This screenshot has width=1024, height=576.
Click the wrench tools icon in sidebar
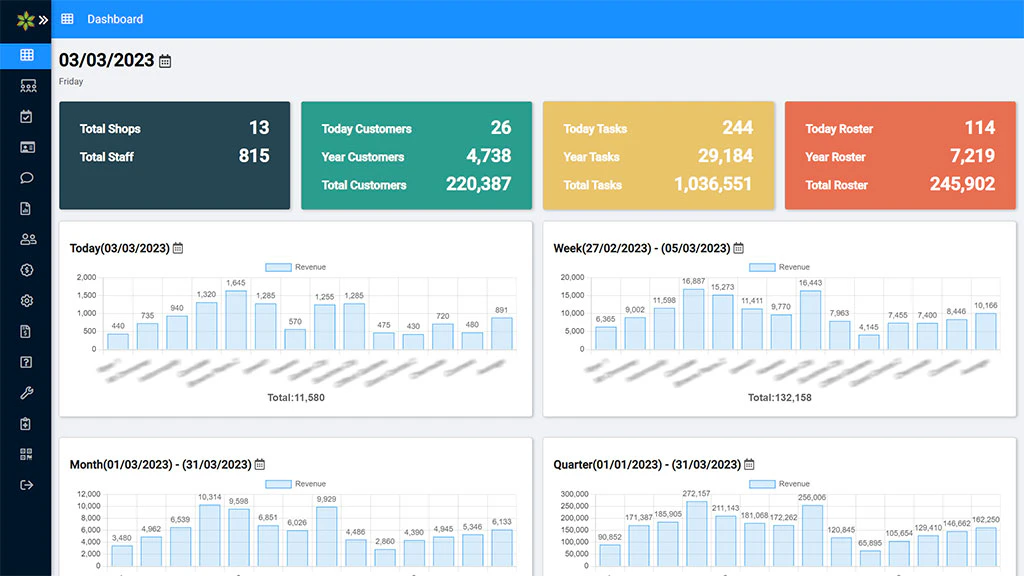pyautogui.click(x=26, y=393)
